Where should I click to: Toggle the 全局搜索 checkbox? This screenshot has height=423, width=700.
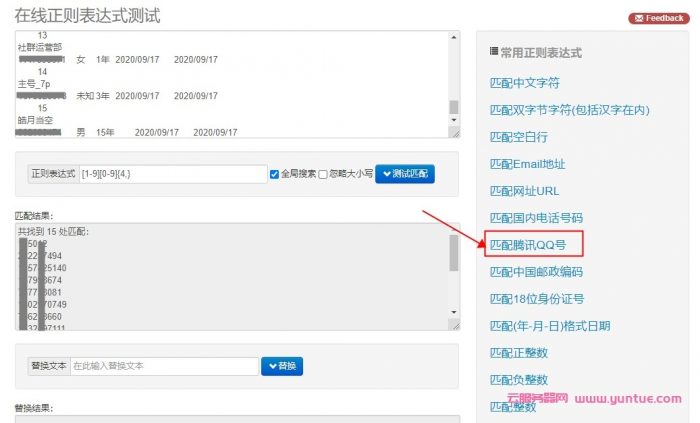pos(275,173)
